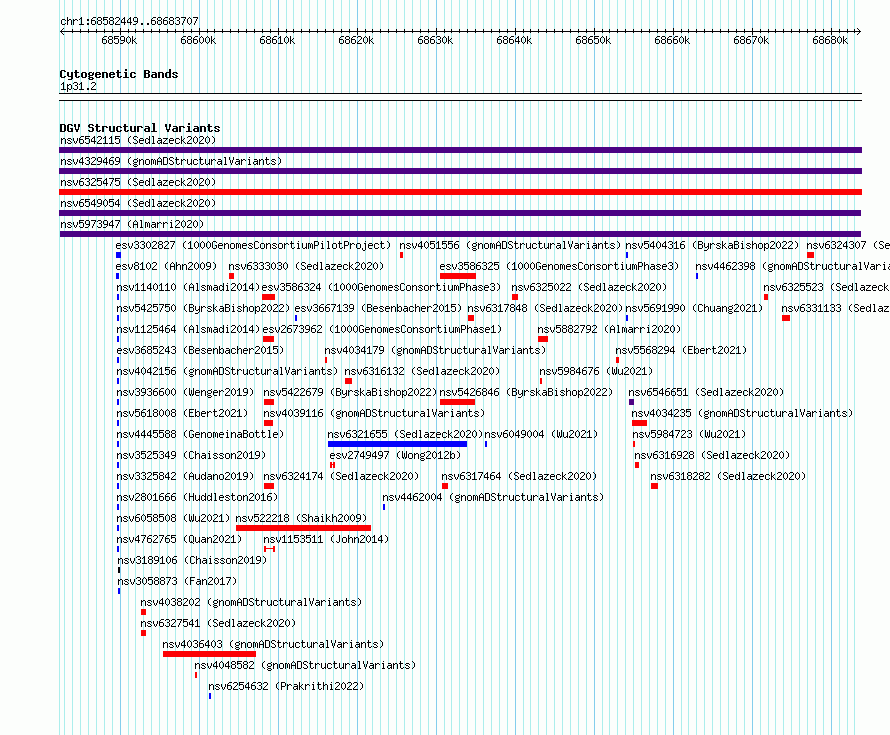The width and height of the screenshot is (890, 735).
Task: Open nsv6317464 (Sedlazeck2020) label
Action: [x=519, y=476]
